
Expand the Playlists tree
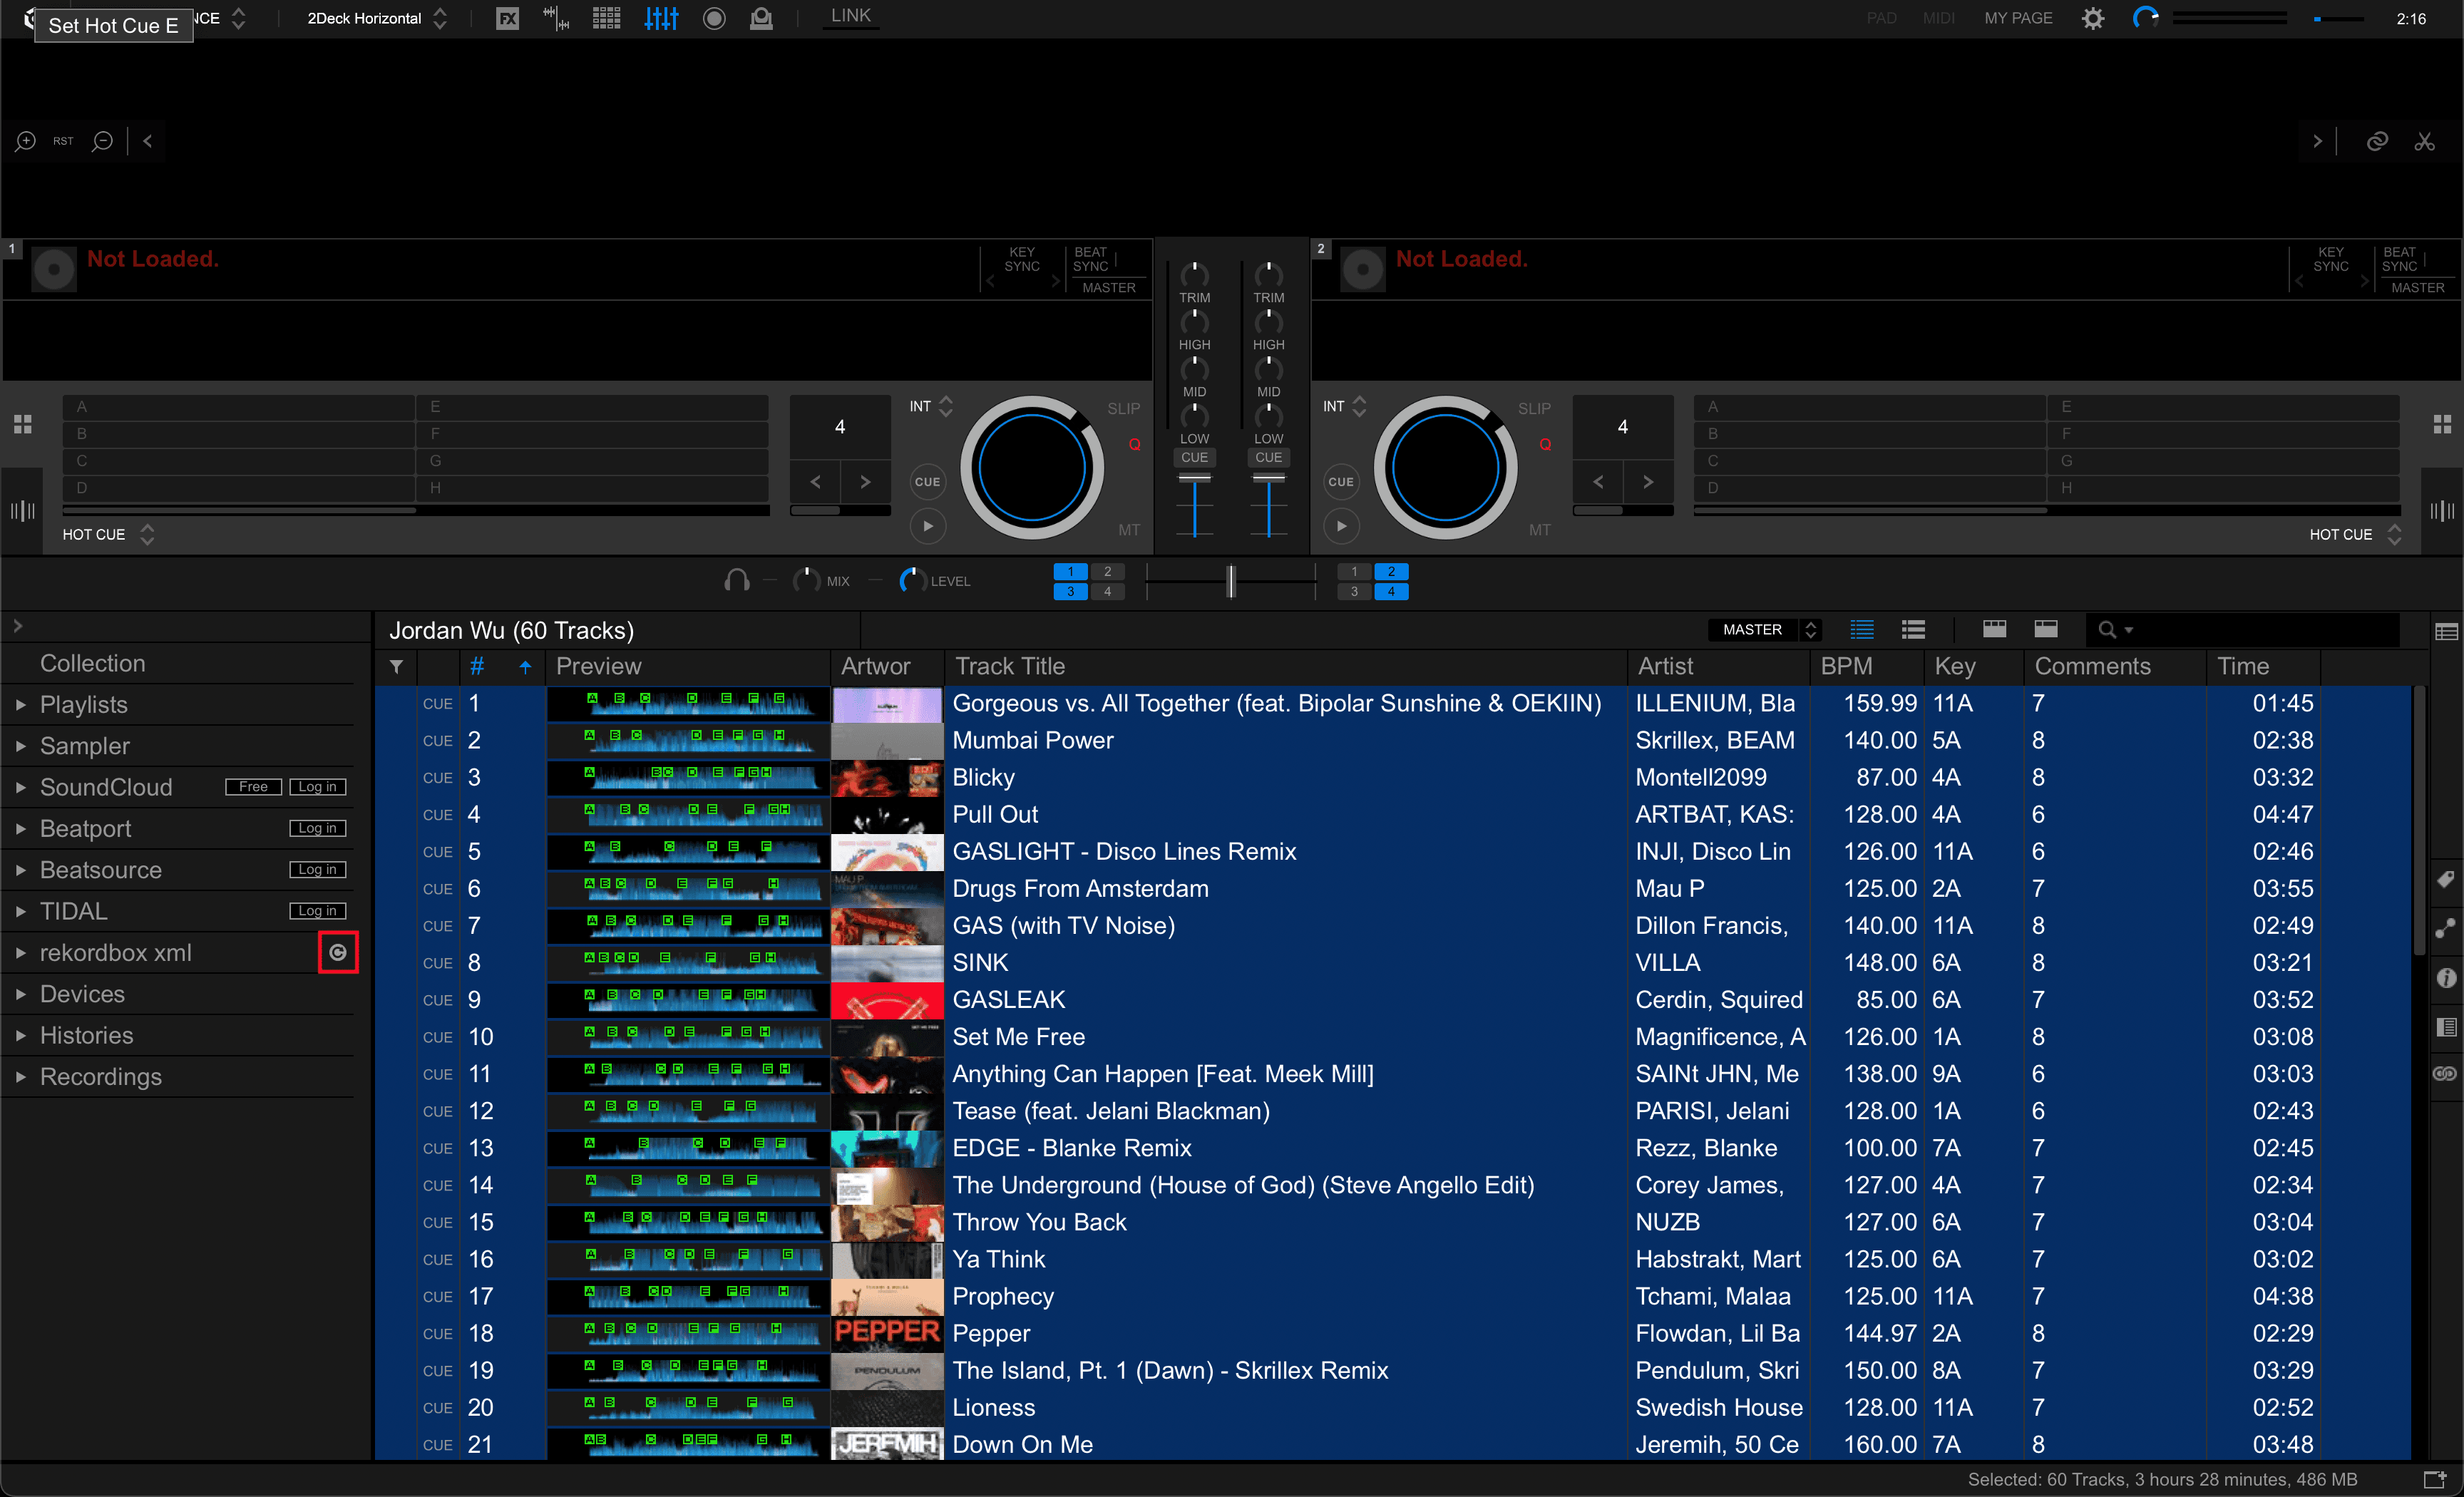21,705
